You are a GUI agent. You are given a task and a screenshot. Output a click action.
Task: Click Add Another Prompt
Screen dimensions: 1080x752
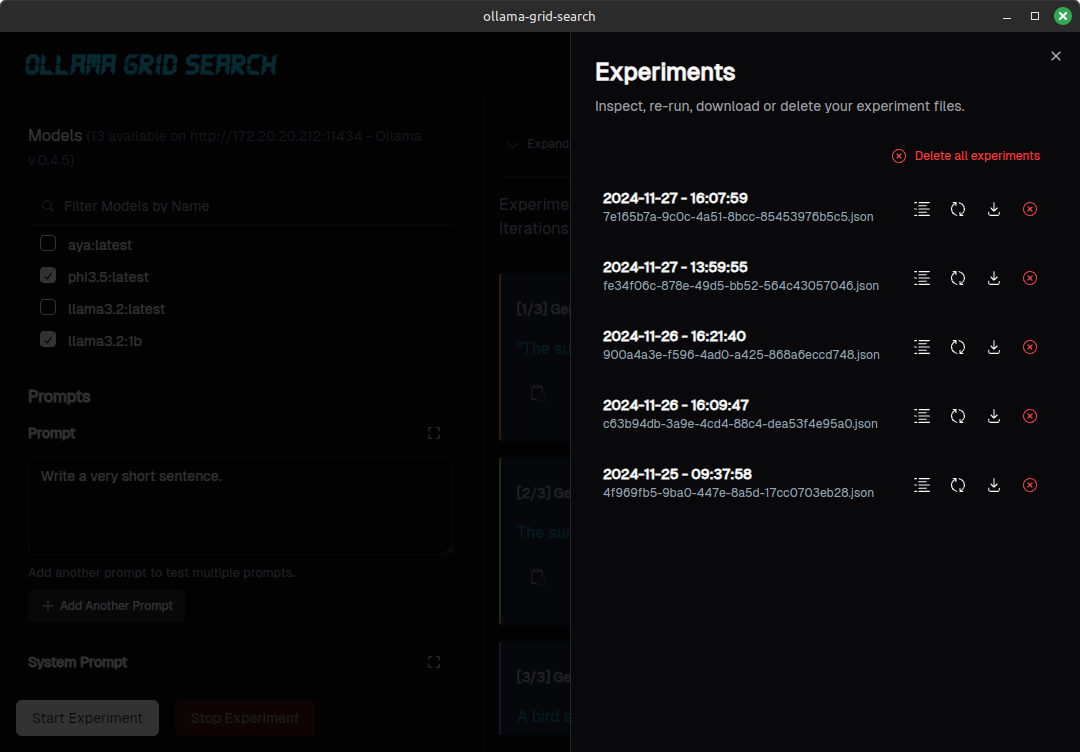coord(107,606)
